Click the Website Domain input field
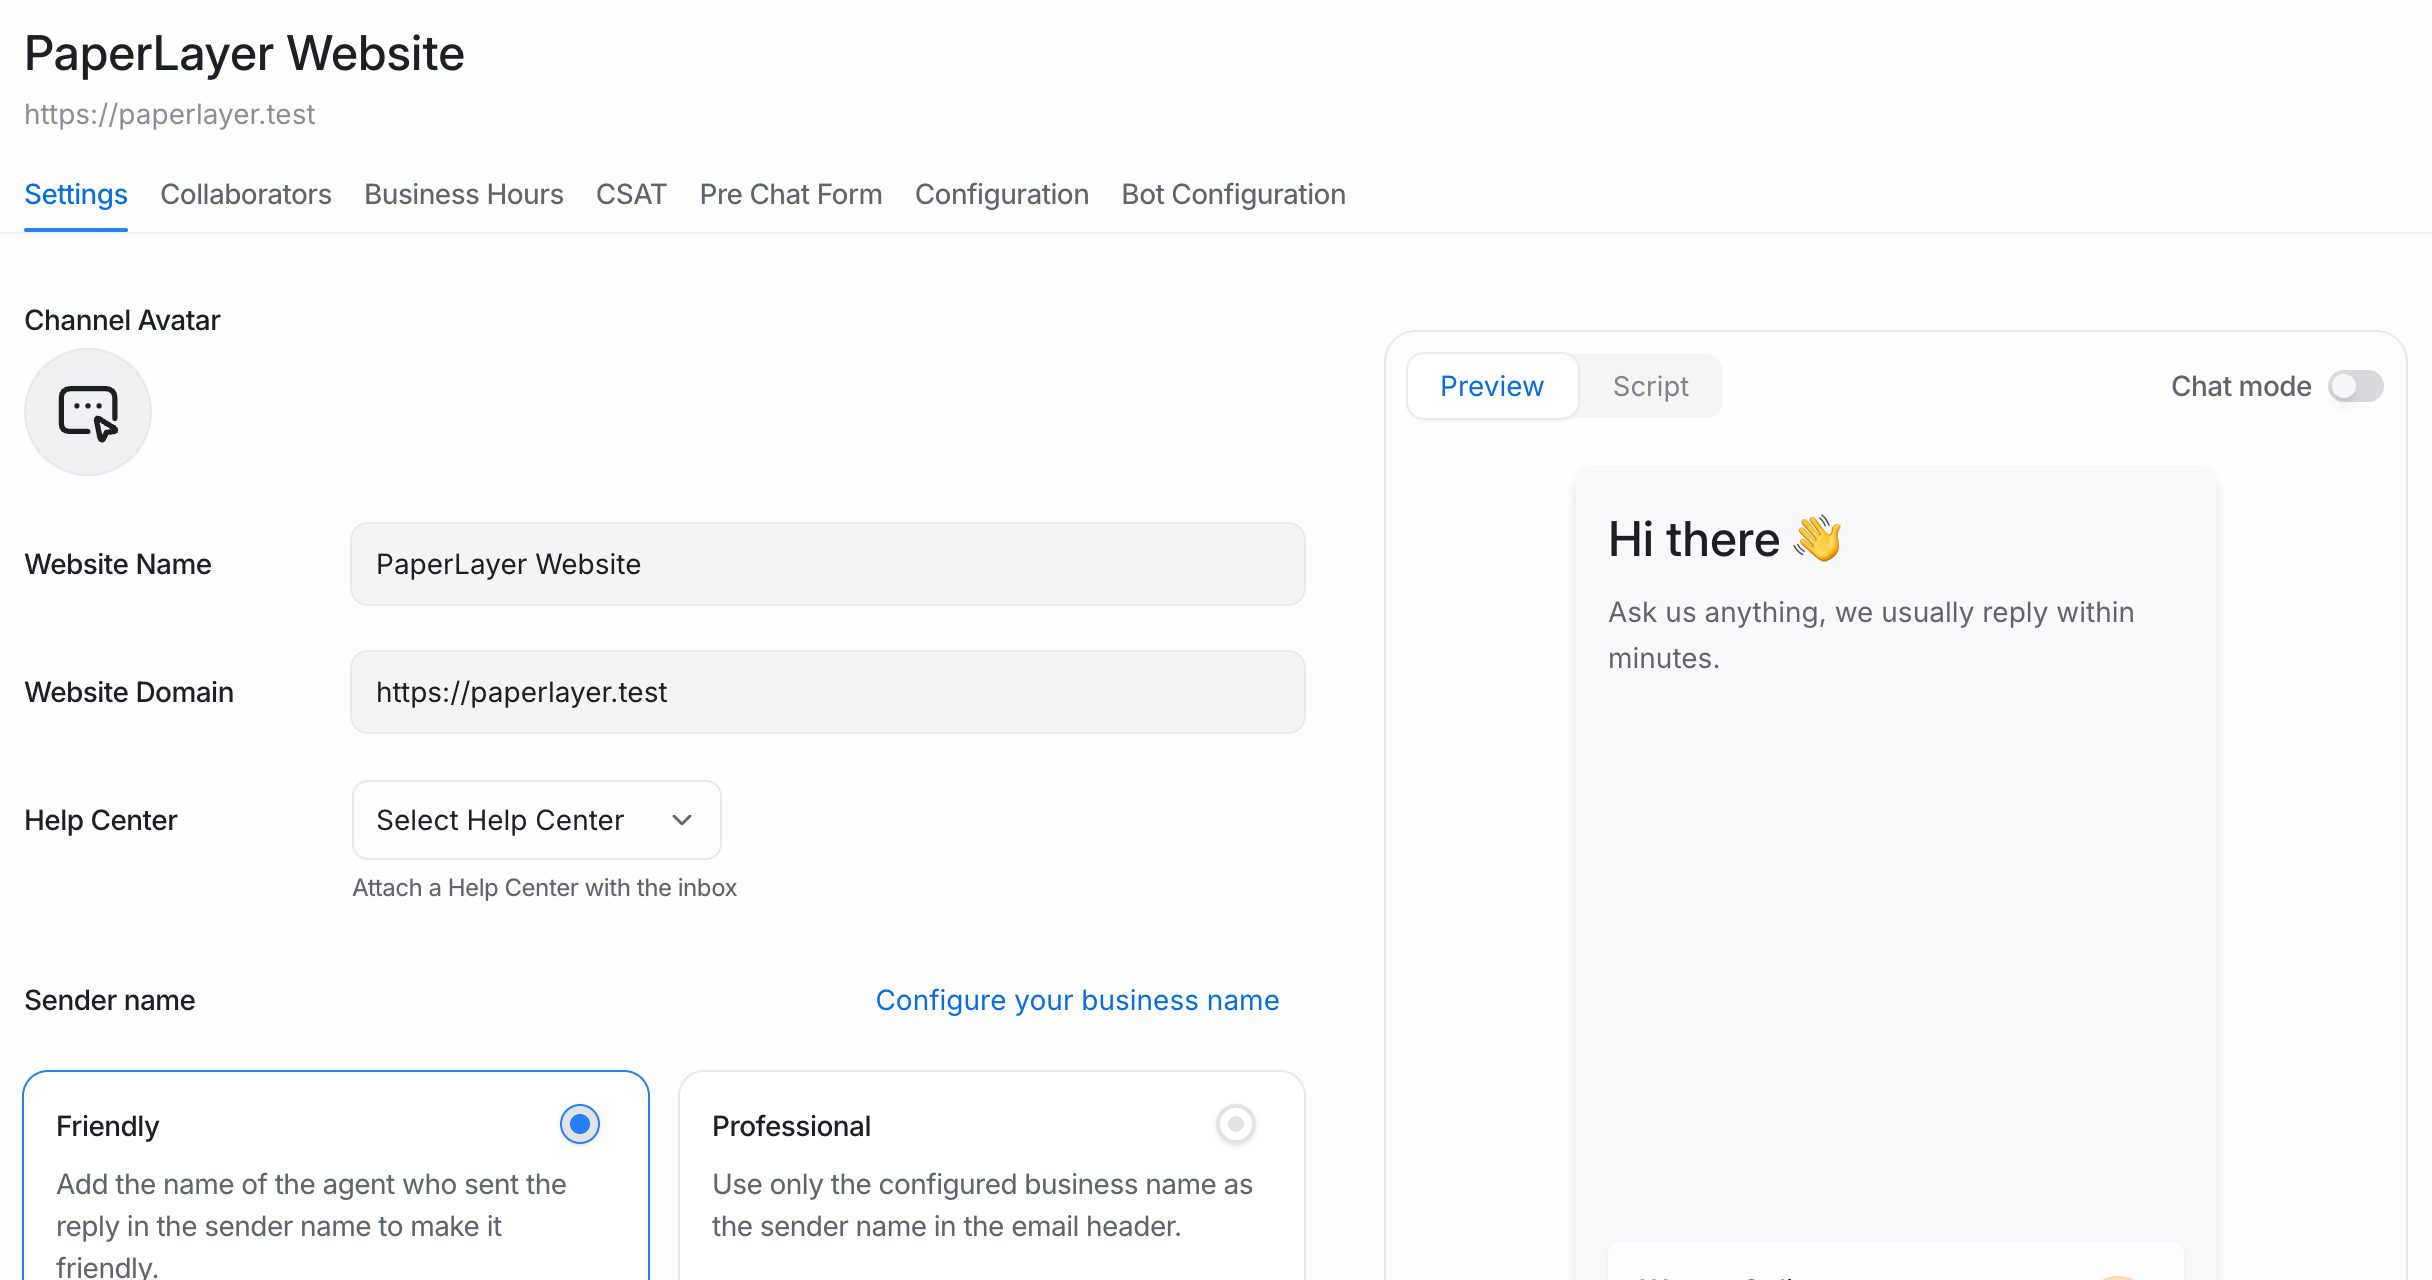The image size is (2432, 1280). click(828, 692)
